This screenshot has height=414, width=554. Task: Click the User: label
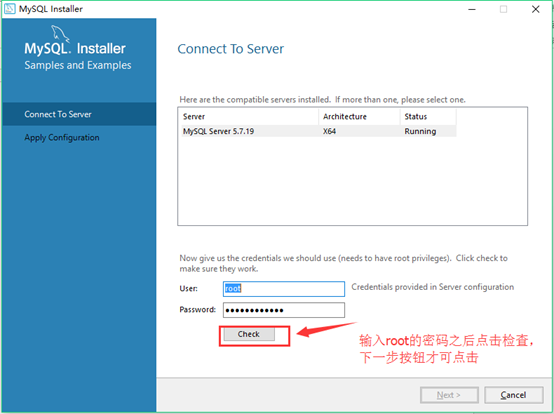(188, 289)
